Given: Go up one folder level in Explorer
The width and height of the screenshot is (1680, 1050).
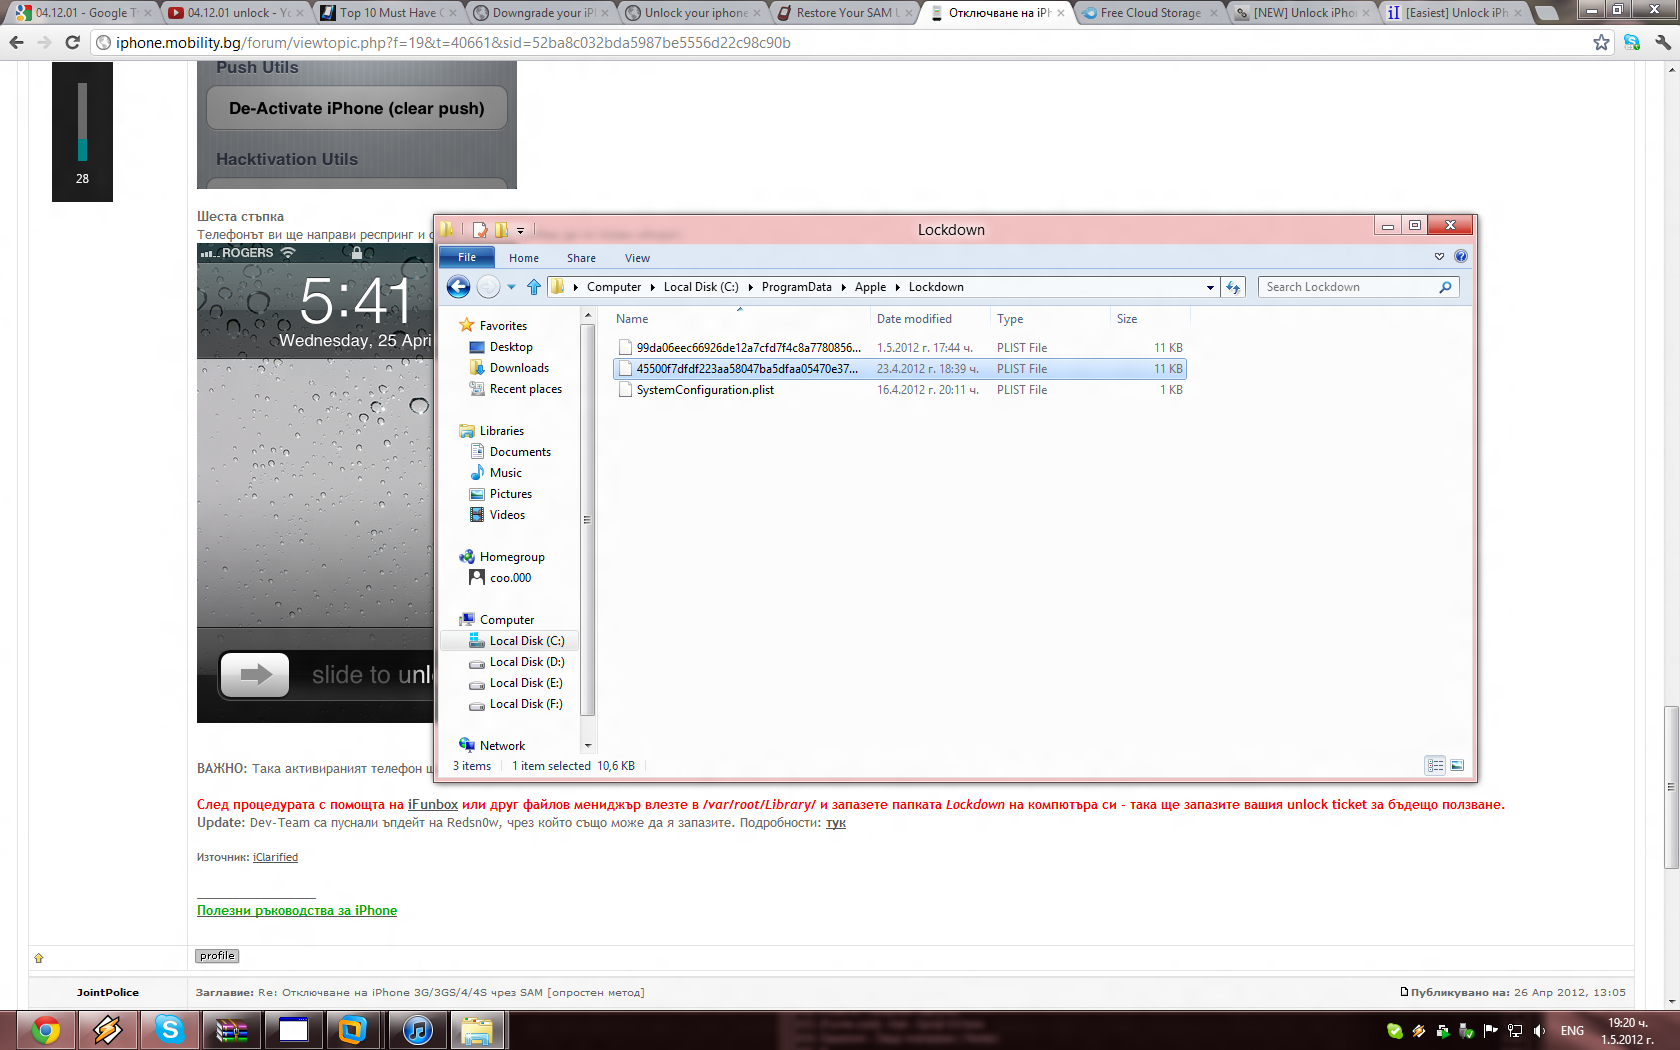Looking at the screenshot, I should click(534, 287).
